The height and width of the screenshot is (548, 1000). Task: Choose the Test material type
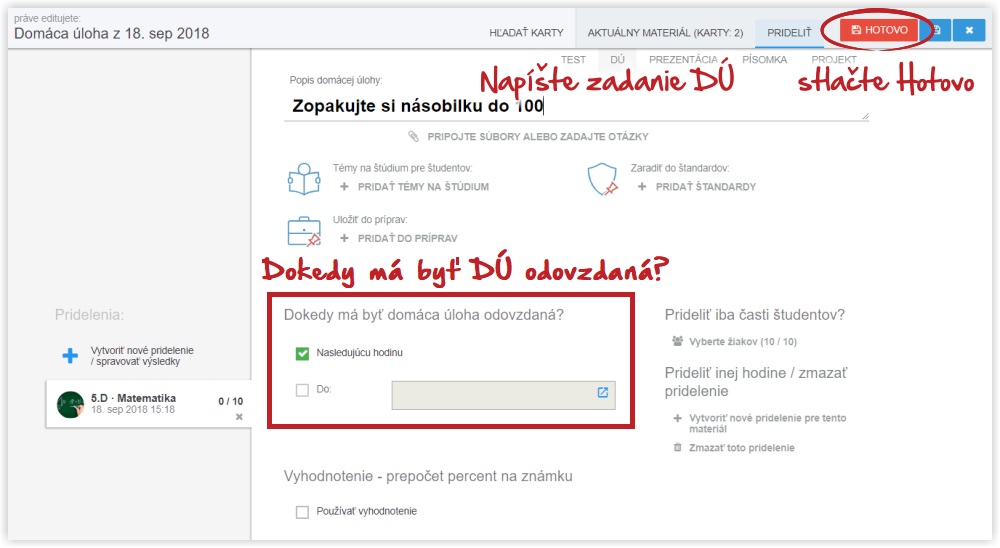pyautogui.click(x=573, y=59)
